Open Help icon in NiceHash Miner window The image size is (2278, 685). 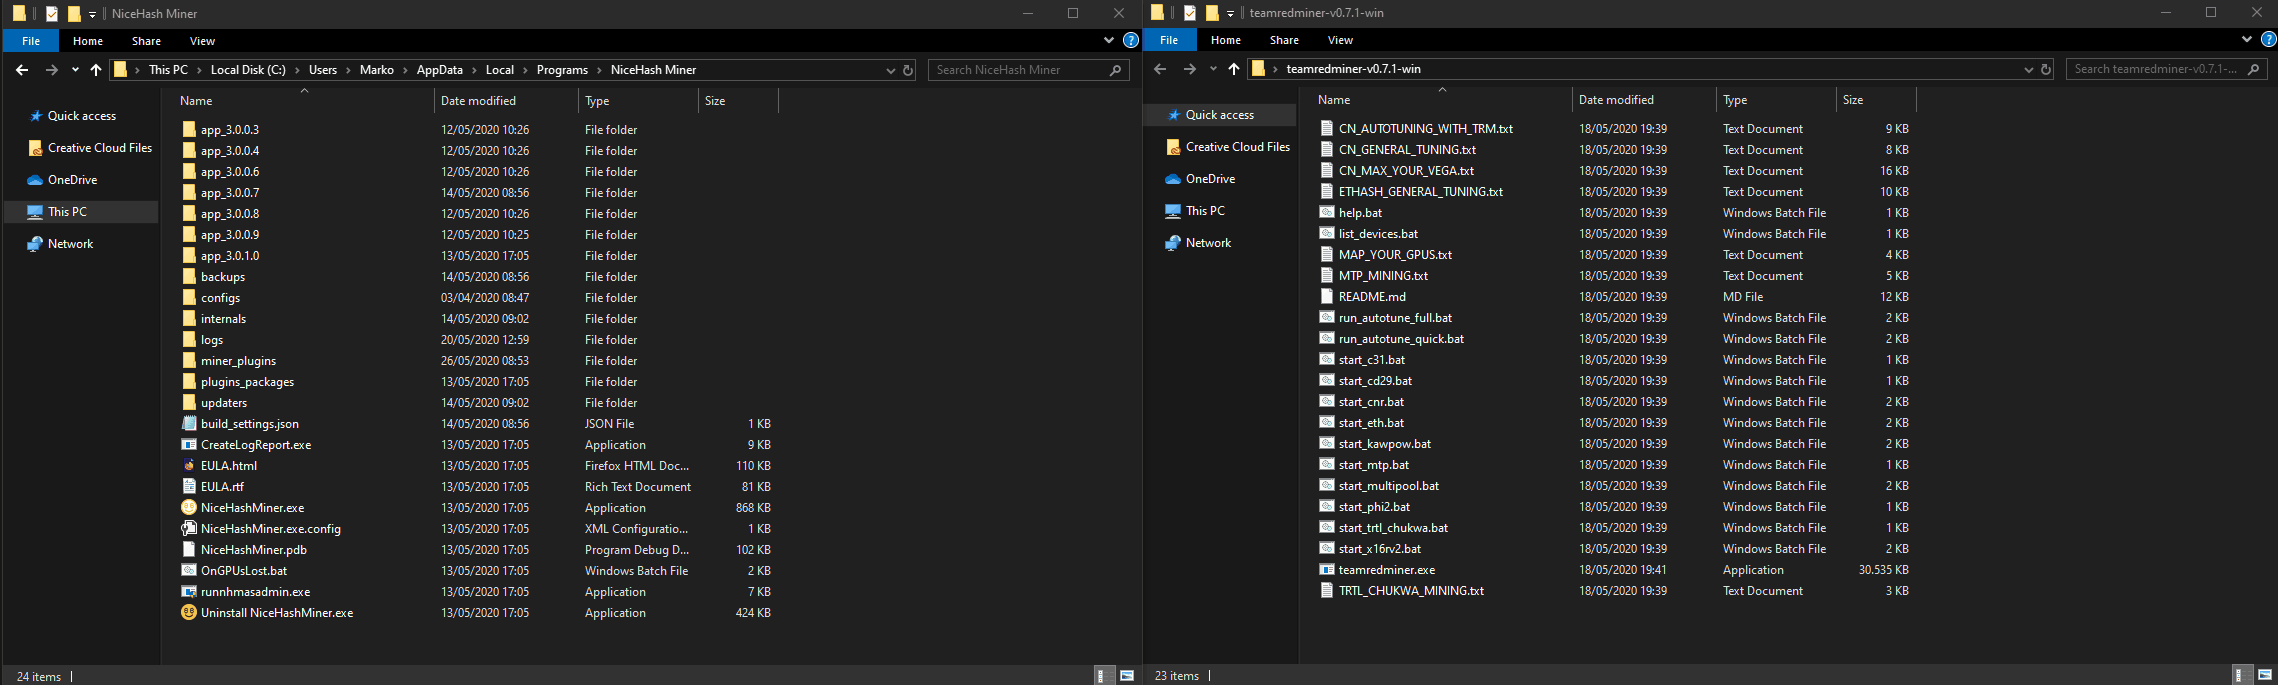coord(1131,40)
